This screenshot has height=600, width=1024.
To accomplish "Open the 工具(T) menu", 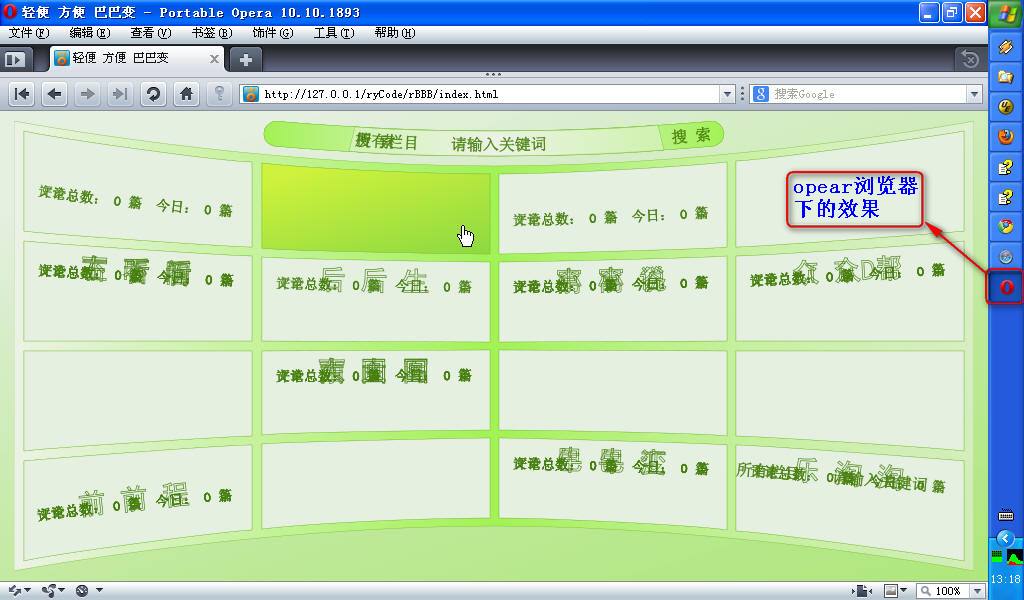I will 334,33.
